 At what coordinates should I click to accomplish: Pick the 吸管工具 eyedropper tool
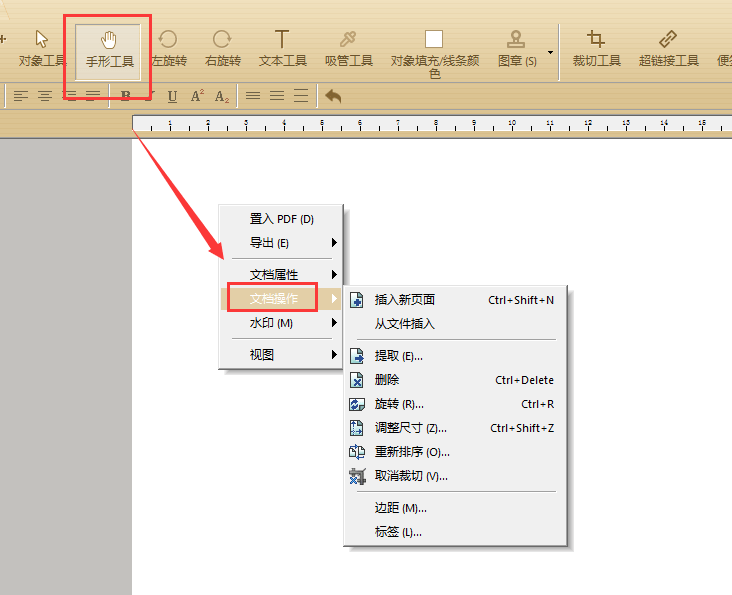point(348,49)
